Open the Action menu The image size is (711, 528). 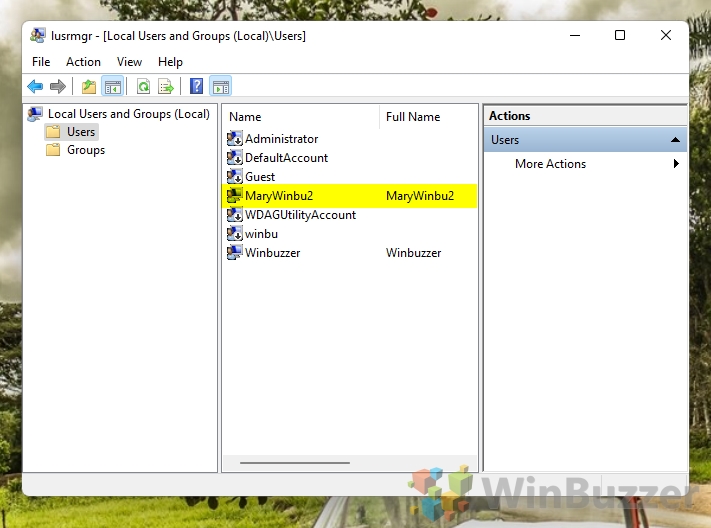pos(83,62)
